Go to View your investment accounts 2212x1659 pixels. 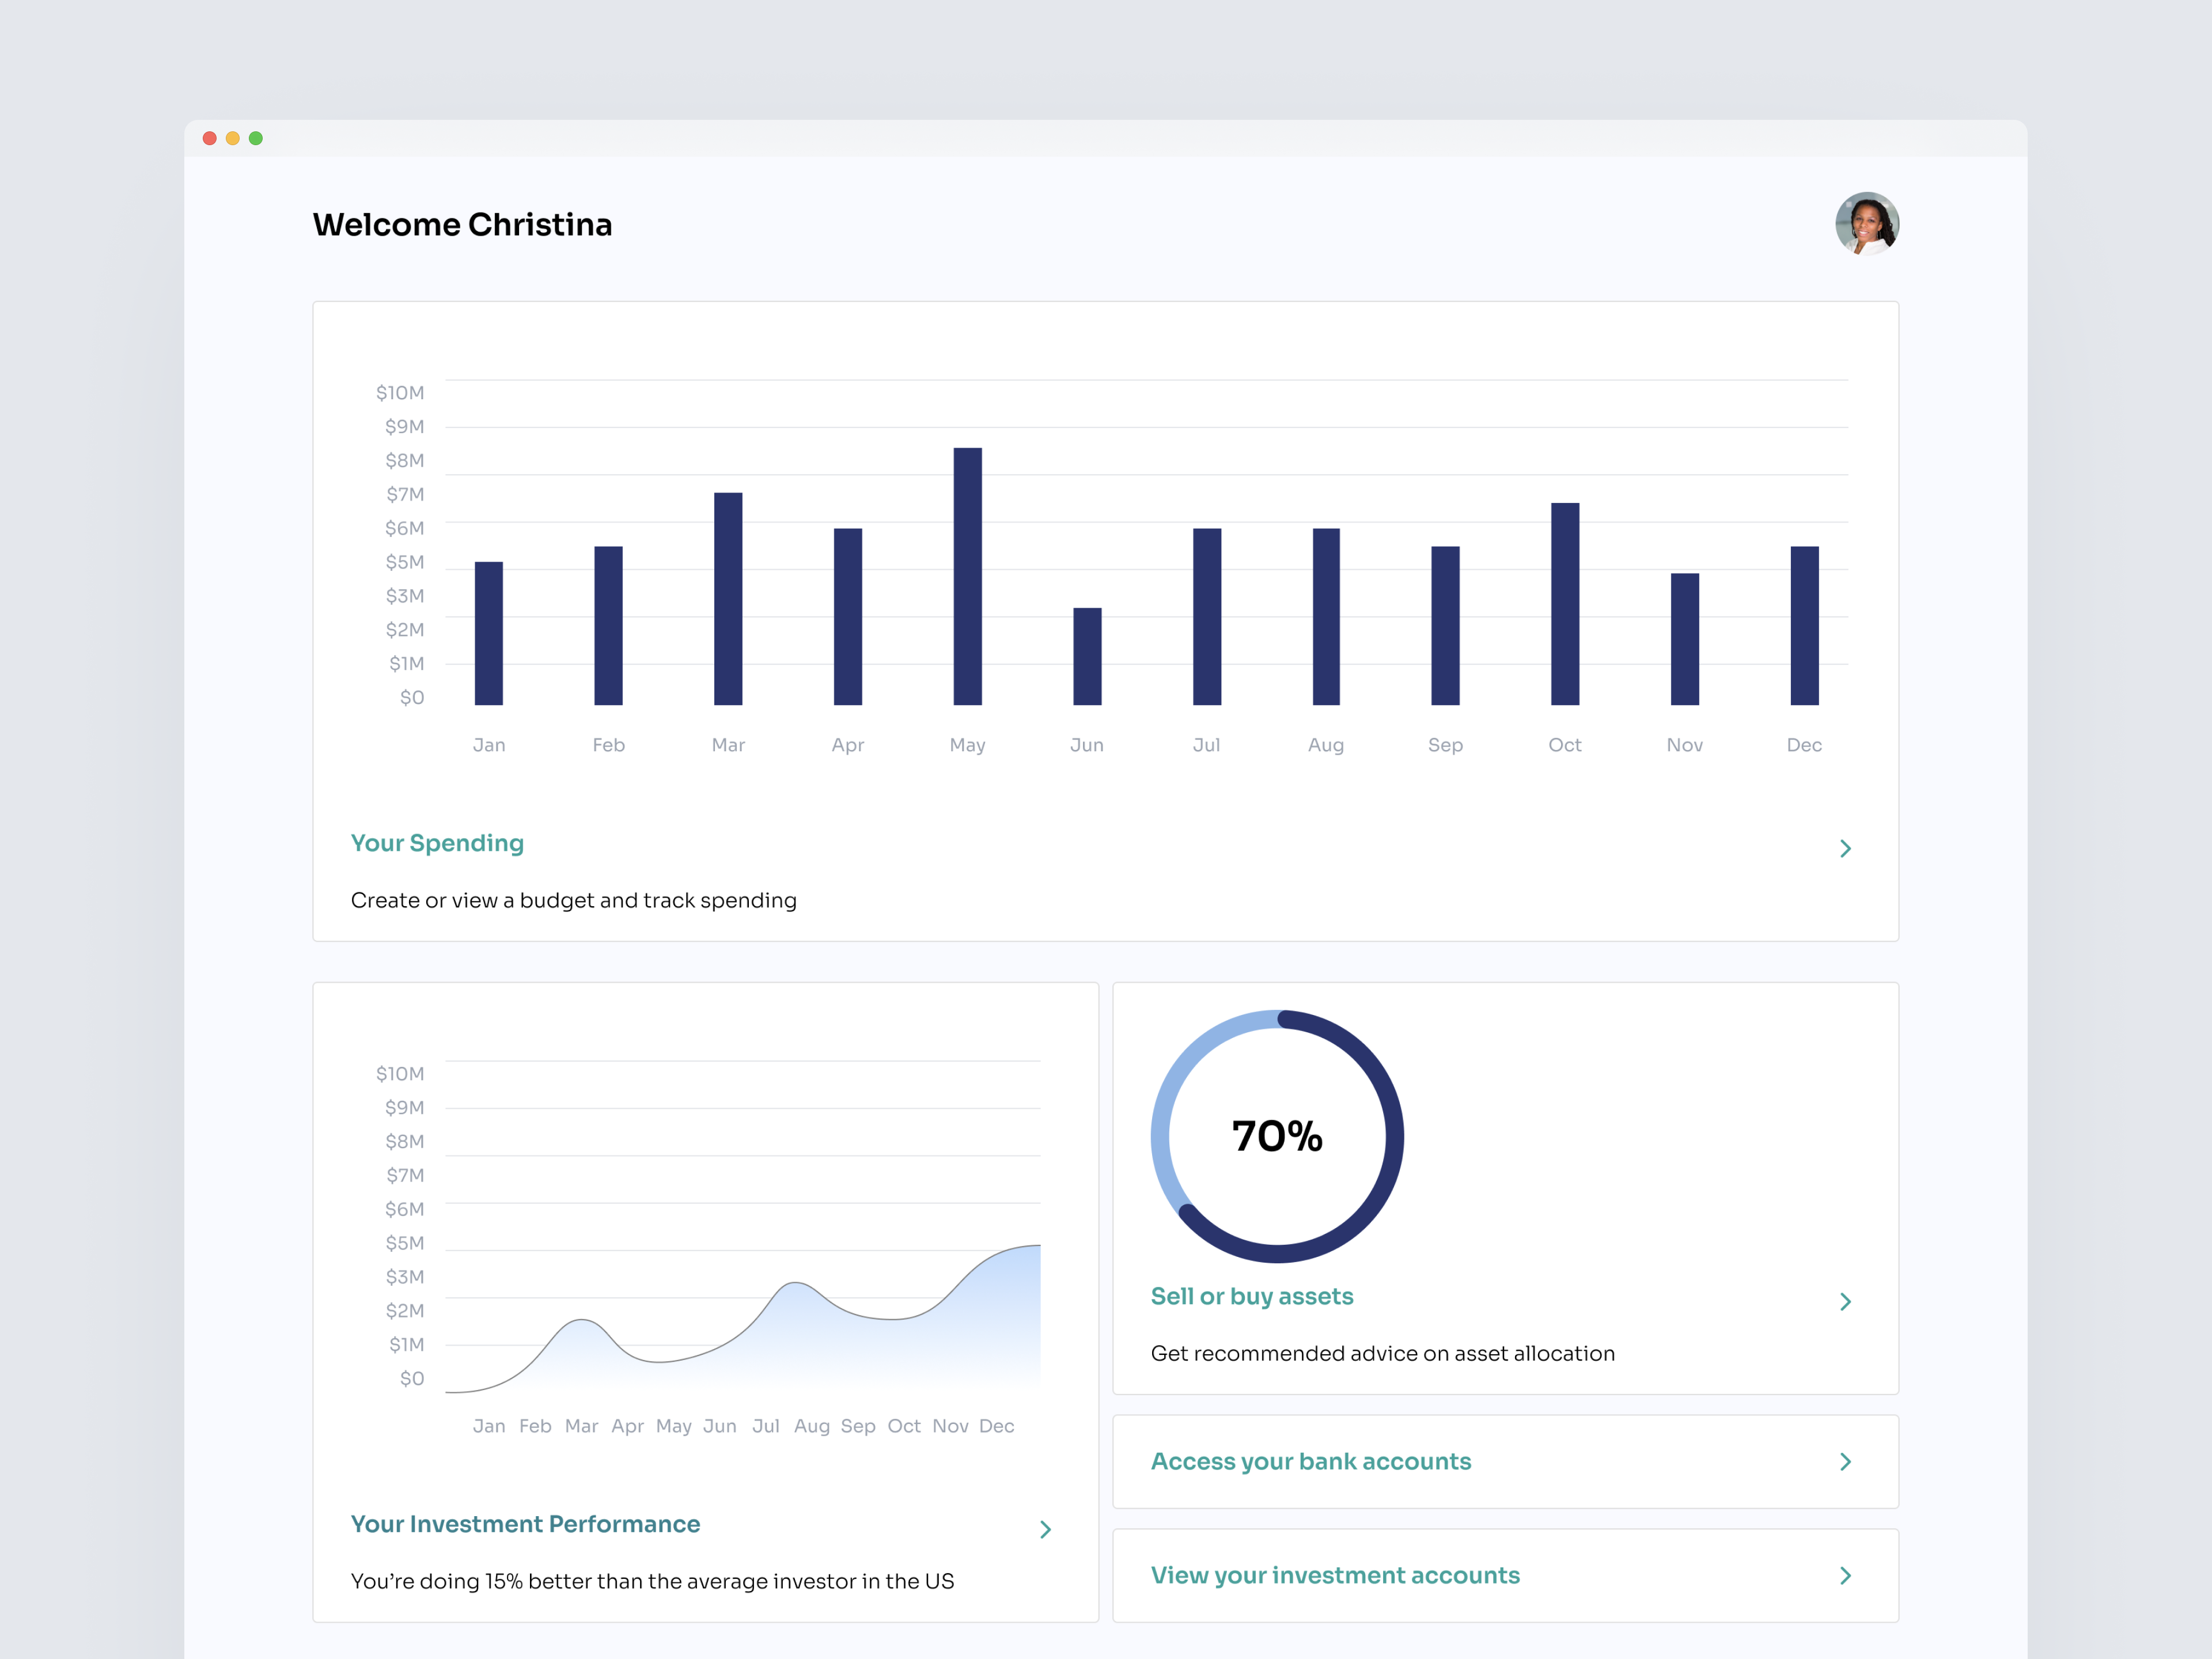pyautogui.click(x=1334, y=1575)
